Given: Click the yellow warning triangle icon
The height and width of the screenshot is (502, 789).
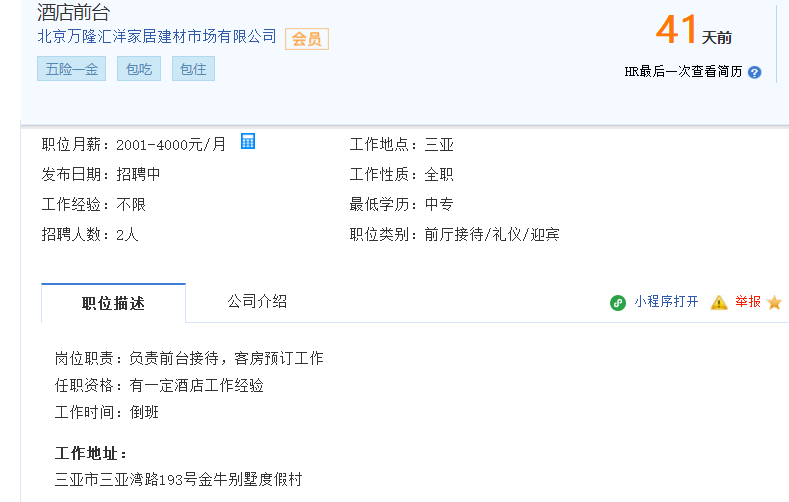Looking at the screenshot, I should pyautogui.click(x=719, y=302).
